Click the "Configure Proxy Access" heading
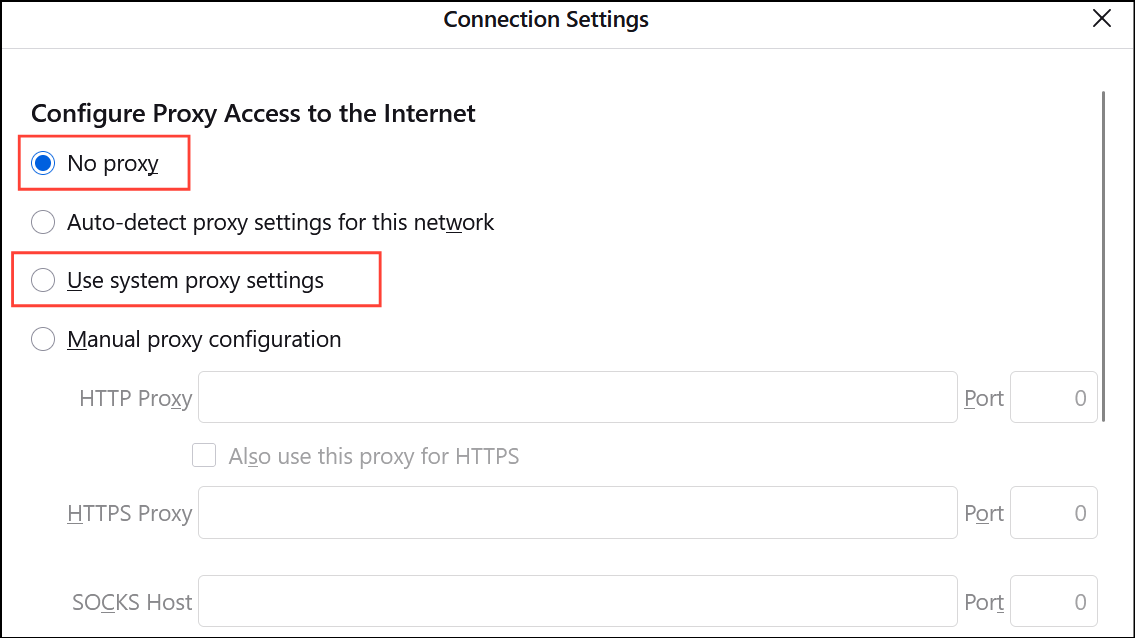Image resolution: width=1135 pixels, height=638 pixels. coord(254,113)
